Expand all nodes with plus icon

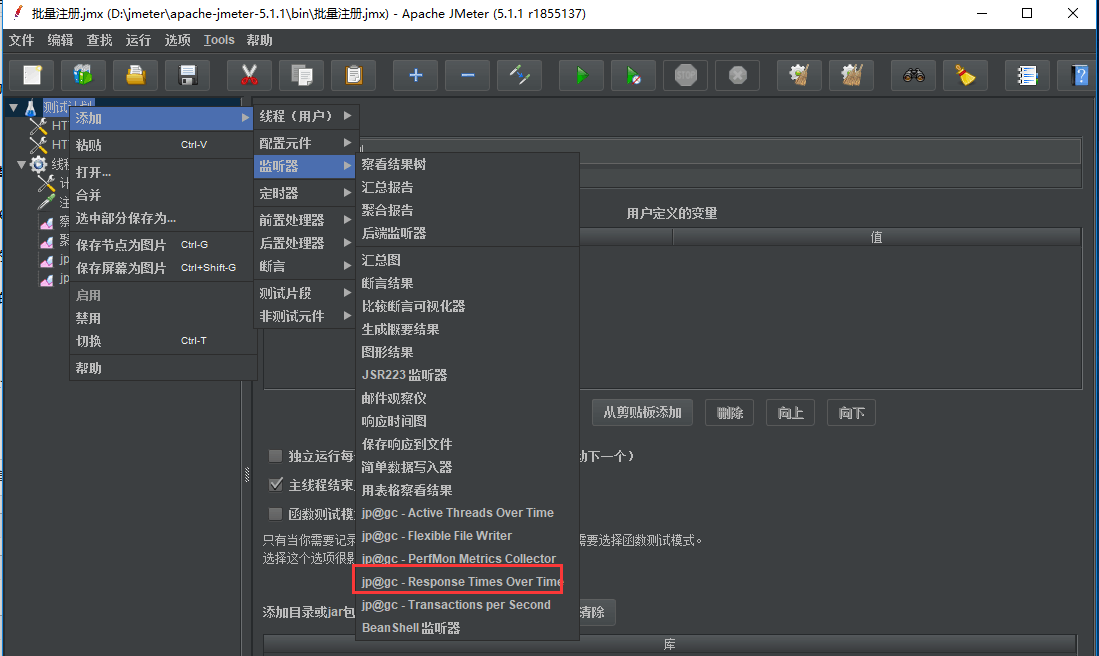pyautogui.click(x=415, y=75)
